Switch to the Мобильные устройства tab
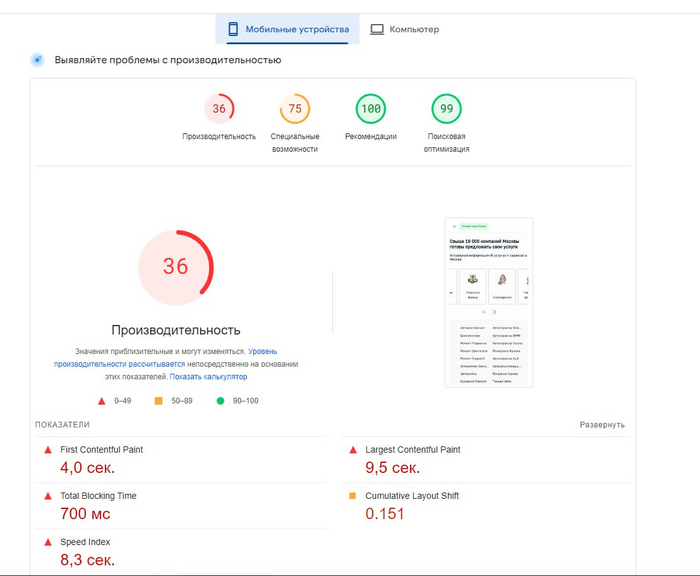Image resolution: width=700 pixels, height=576 pixels. pos(288,29)
